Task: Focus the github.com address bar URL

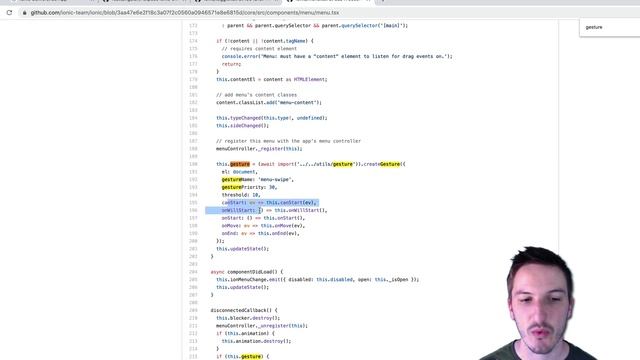Action: pyautogui.click(x=184, y=13)
